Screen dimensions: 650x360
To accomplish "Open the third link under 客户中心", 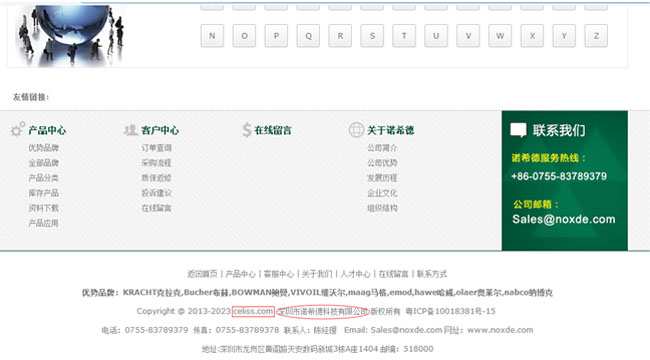I will [x=156, y=178].
